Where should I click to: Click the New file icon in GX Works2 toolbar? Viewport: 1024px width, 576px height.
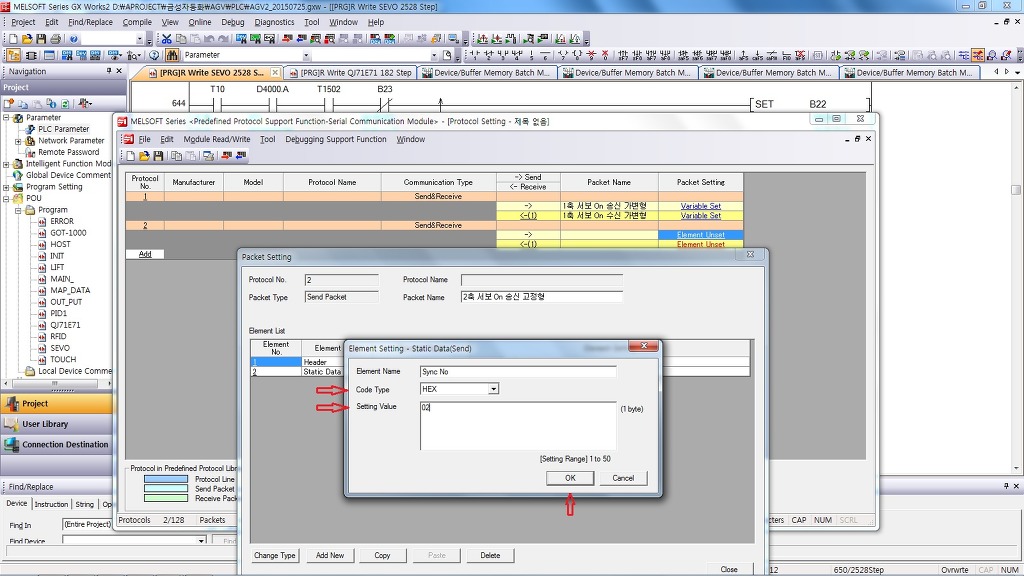(13, 39)
